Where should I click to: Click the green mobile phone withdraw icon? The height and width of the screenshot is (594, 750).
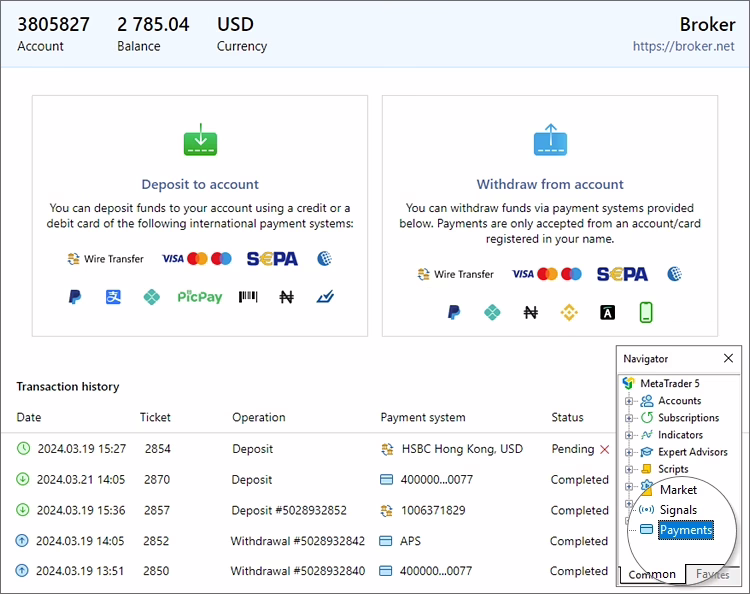[646, 313]
